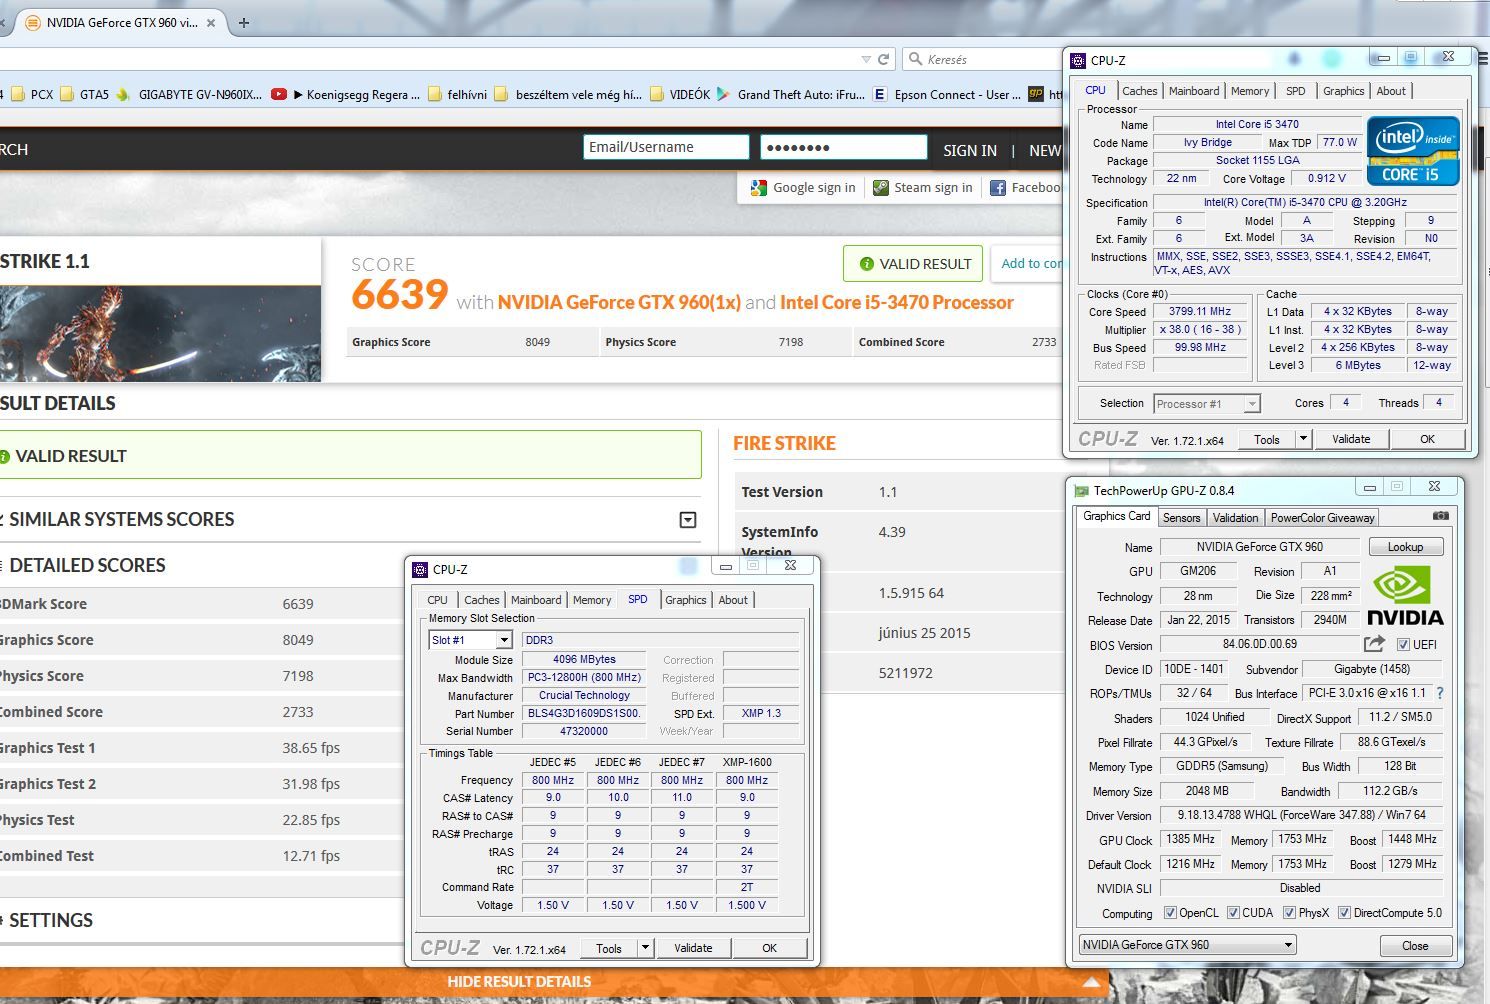Click the Graphics Score 8049 value

538,342
